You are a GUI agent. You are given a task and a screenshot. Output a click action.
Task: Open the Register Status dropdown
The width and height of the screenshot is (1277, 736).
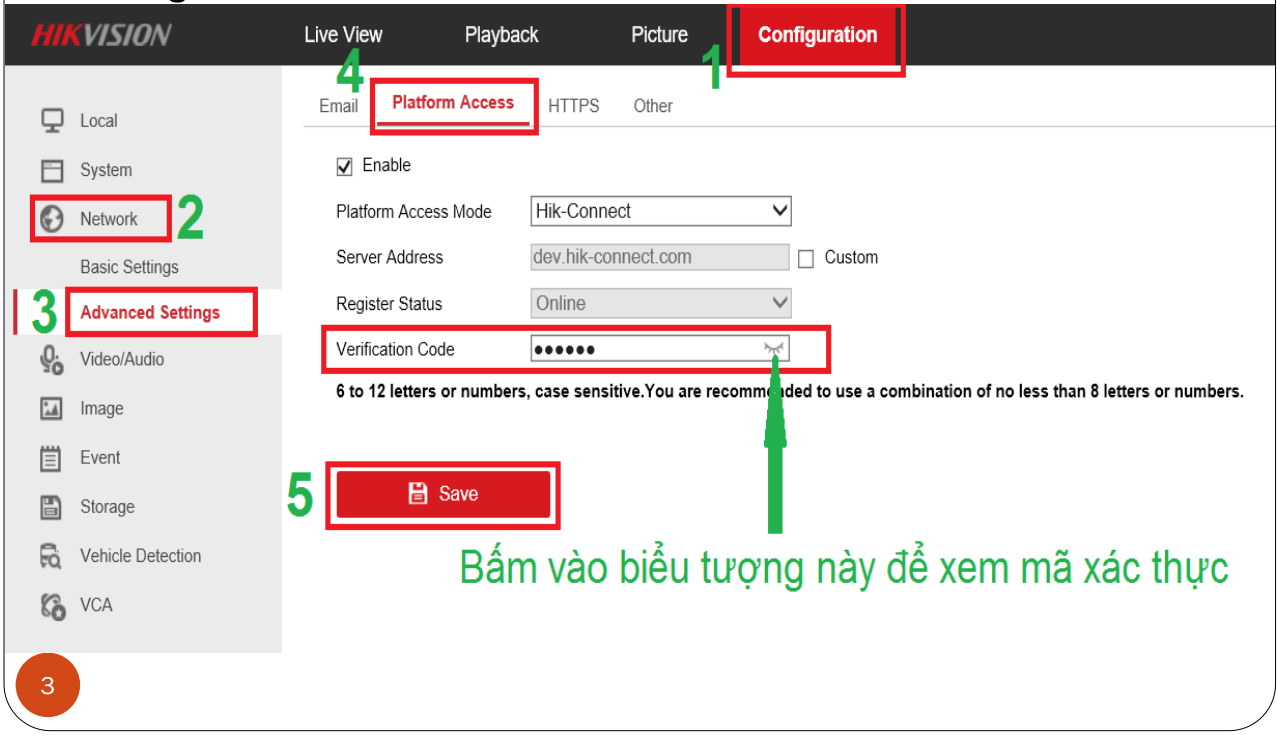pyautogui.click(x=661, y=303)
